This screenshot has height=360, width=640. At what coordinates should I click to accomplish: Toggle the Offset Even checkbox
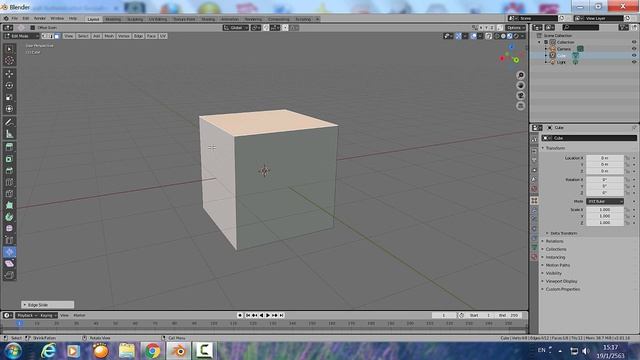(x=33, y=28)
